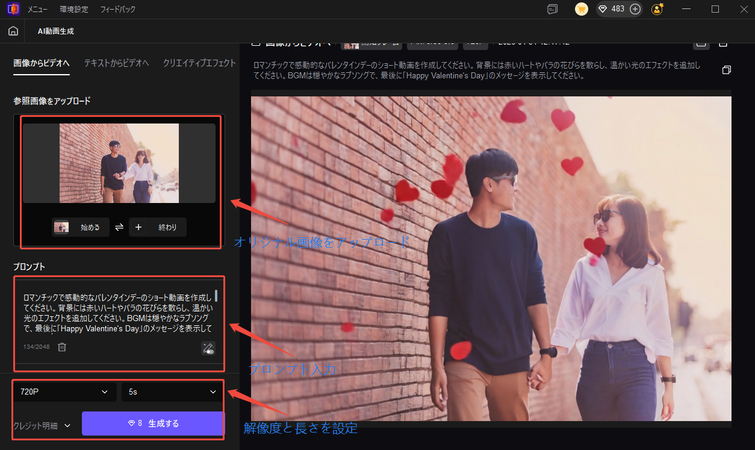Viewport: 755px width, 450px height.
Task: Click the AI動画生成 title label
Action: 56,31
